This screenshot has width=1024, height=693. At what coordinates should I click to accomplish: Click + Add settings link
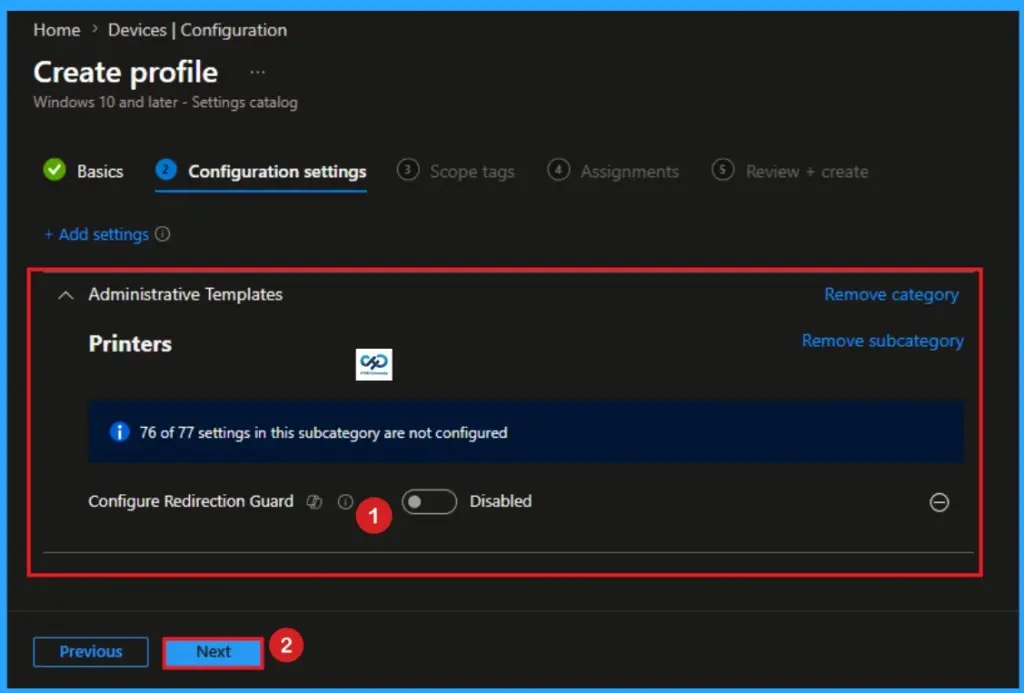[97, 234]
